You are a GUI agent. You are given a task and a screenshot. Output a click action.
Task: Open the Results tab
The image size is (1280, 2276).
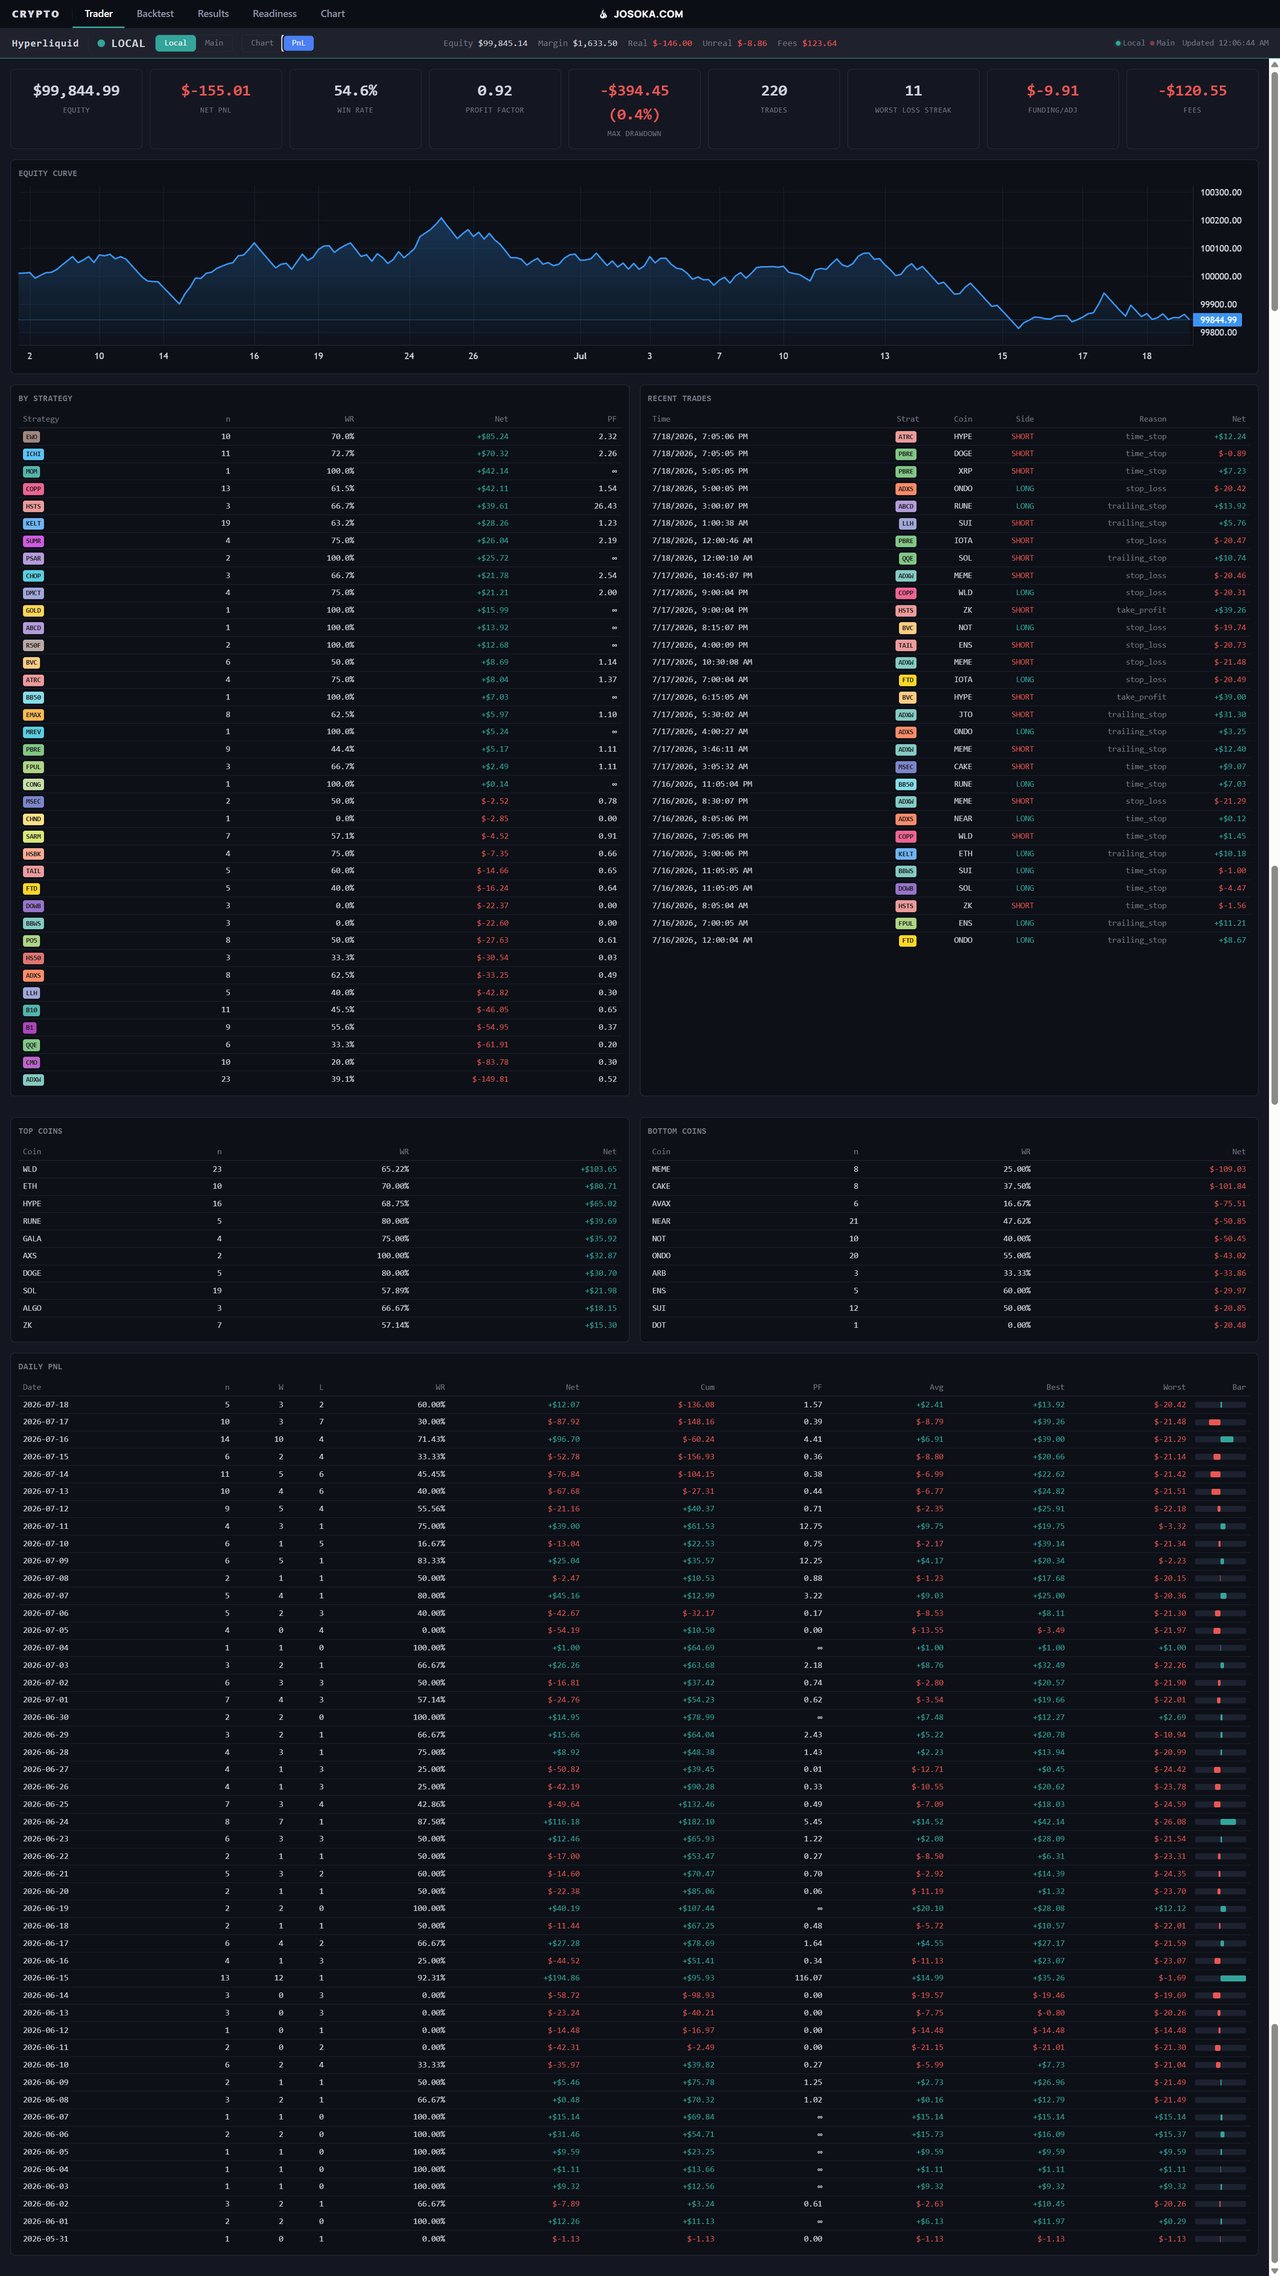click(x=213, y=14)
